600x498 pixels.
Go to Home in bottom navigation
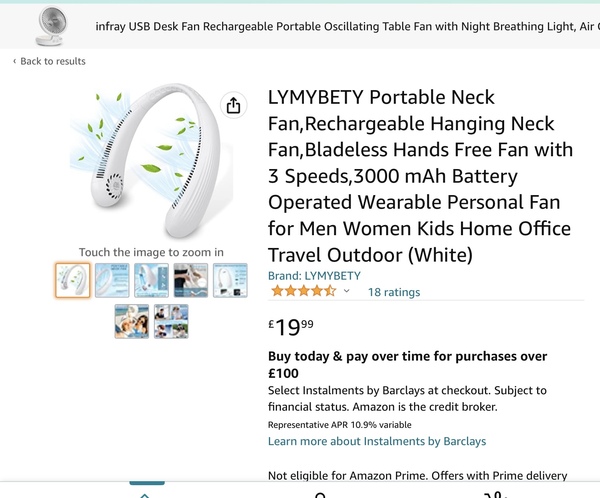tap(146, 494)
